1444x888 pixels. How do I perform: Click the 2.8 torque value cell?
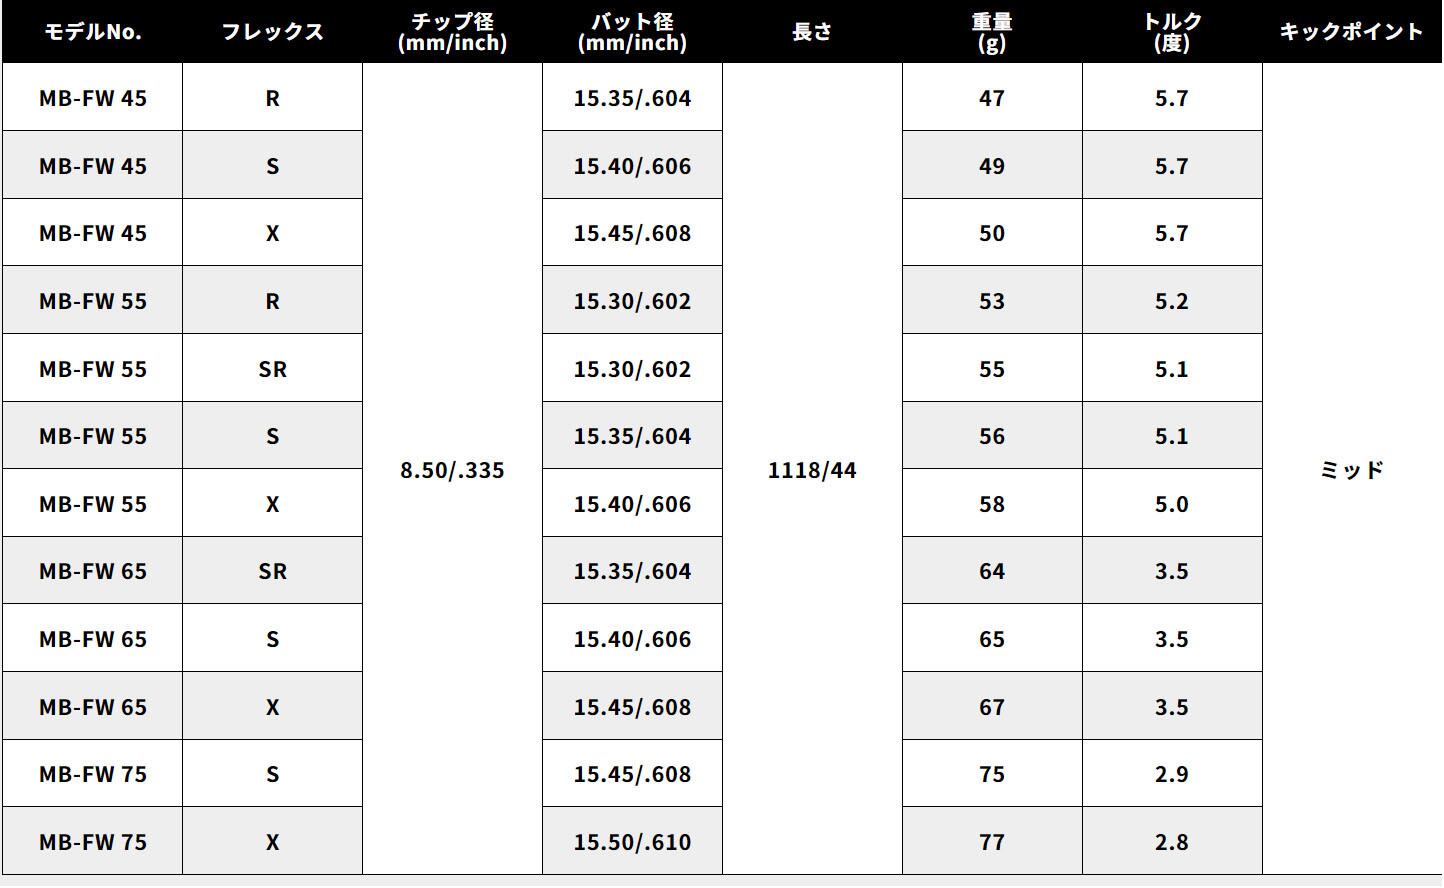coord(1172,842)
